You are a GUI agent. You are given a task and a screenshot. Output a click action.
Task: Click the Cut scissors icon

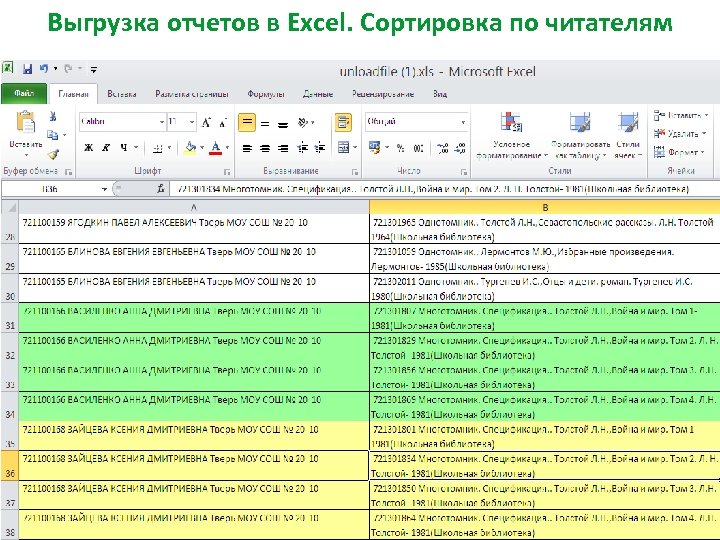pyautogui.click(x=53, y=116)
